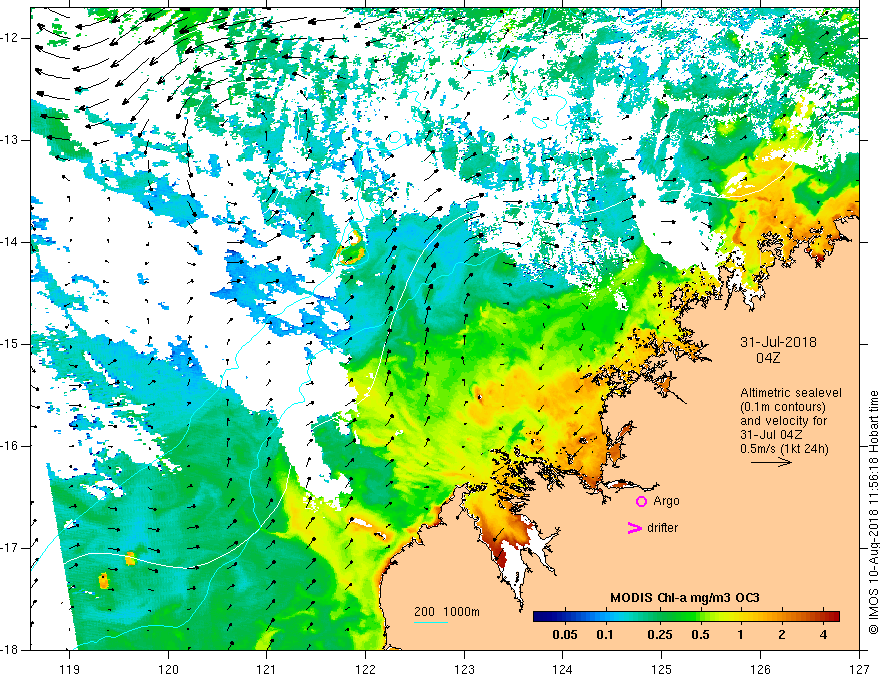The image size is (880, 680).
Task: Click the '31-Jul-2018' date text
Action: tap(778, 342)
